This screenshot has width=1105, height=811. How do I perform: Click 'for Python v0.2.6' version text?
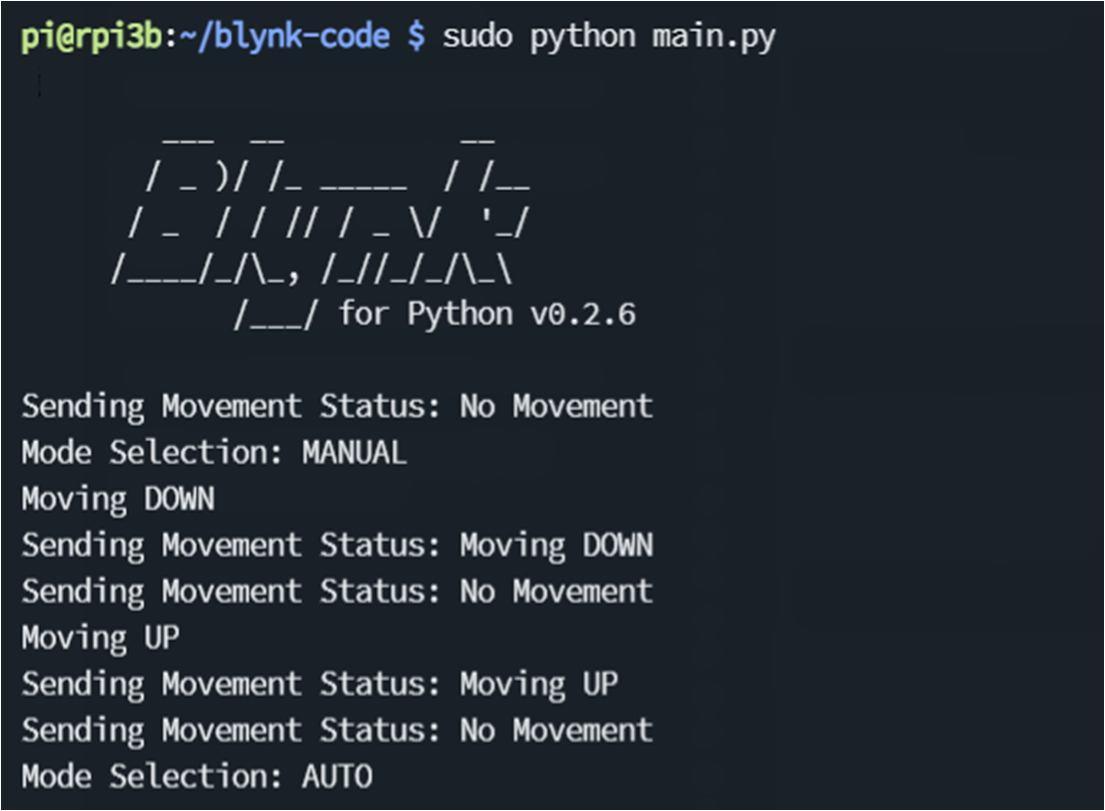(x=487, y=314)
